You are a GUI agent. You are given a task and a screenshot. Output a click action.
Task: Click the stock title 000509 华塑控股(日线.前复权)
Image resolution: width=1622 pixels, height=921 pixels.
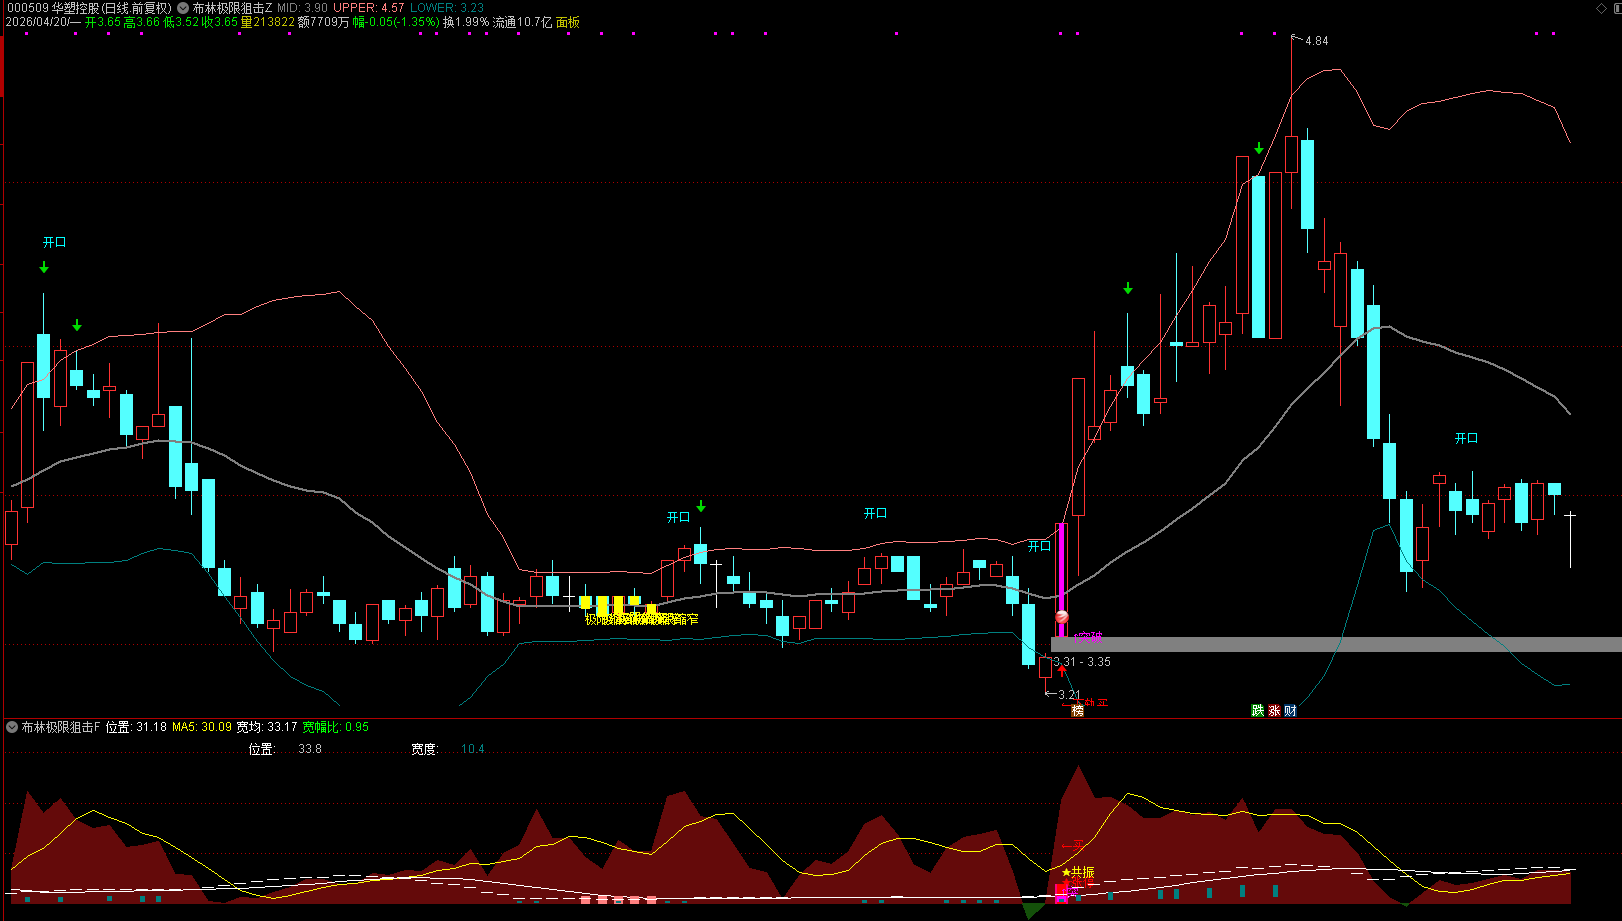point(88,8)
